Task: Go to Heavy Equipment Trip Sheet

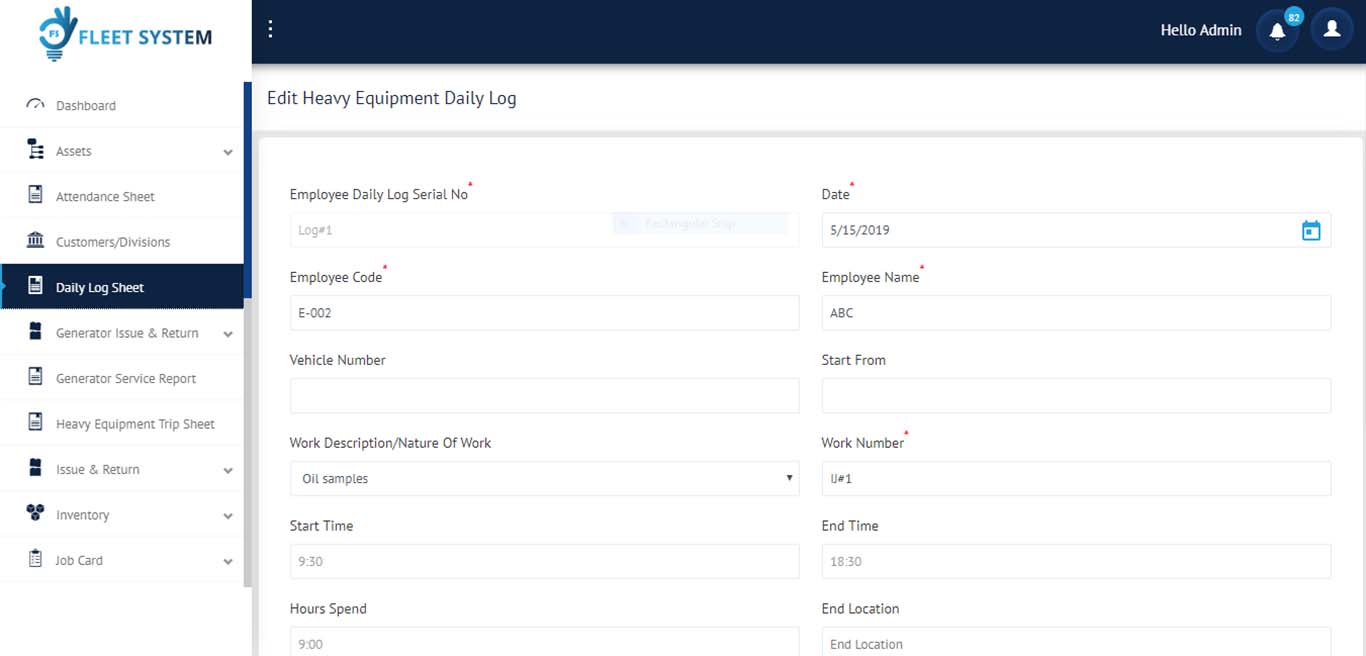Action: coord(135,424)
